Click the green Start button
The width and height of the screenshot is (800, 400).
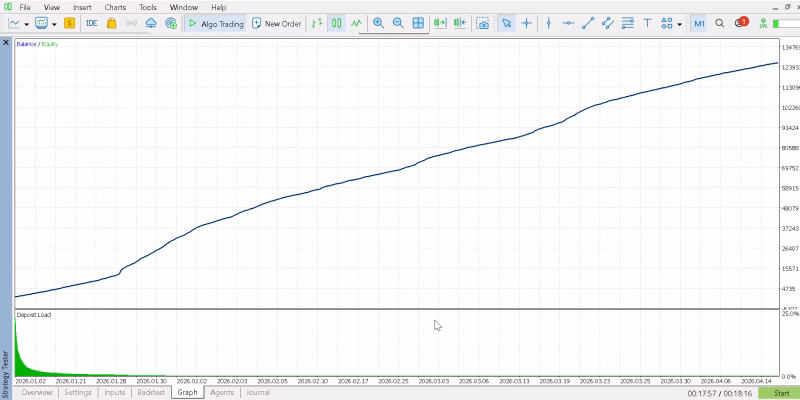tap(781, 393)
